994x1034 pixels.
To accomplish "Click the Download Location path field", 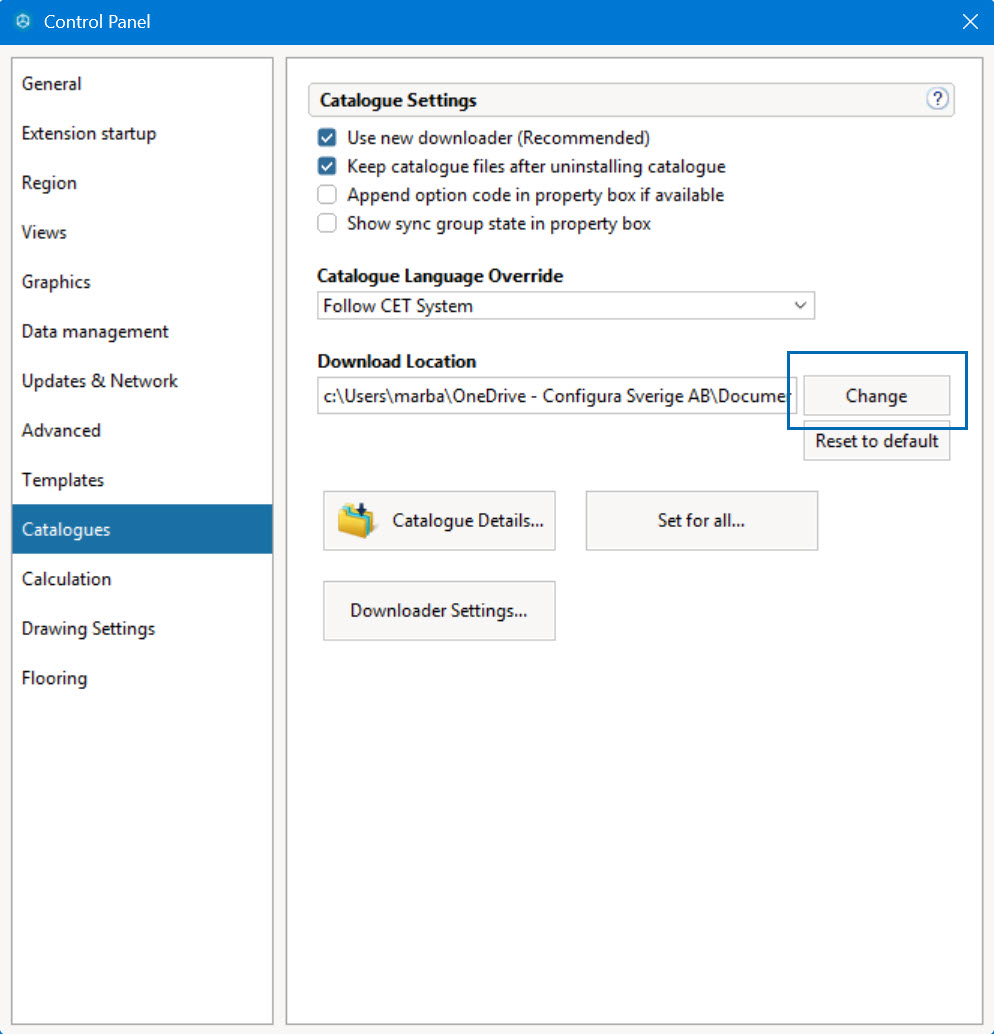I will pos(557,396).
